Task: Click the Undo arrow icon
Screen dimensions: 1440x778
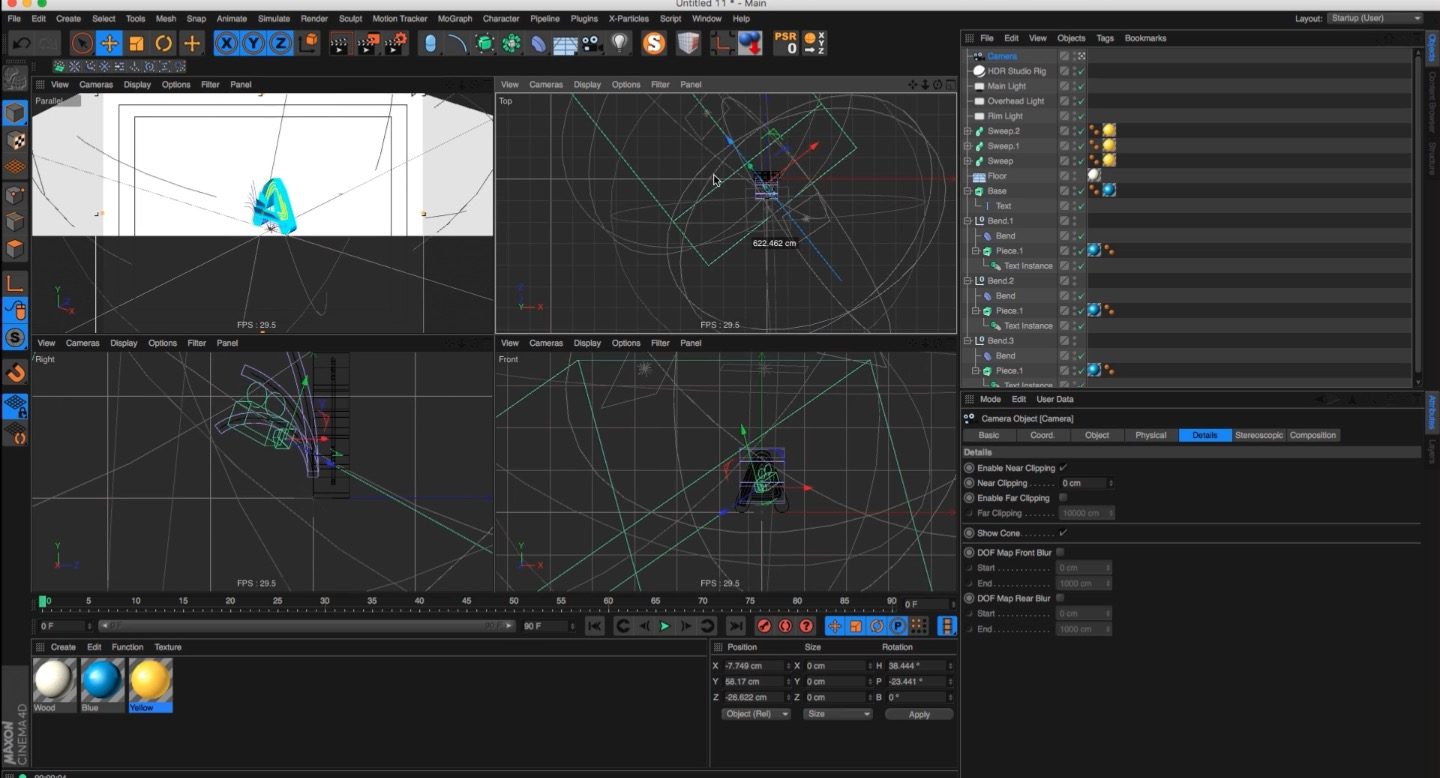Action: point(21,43)
